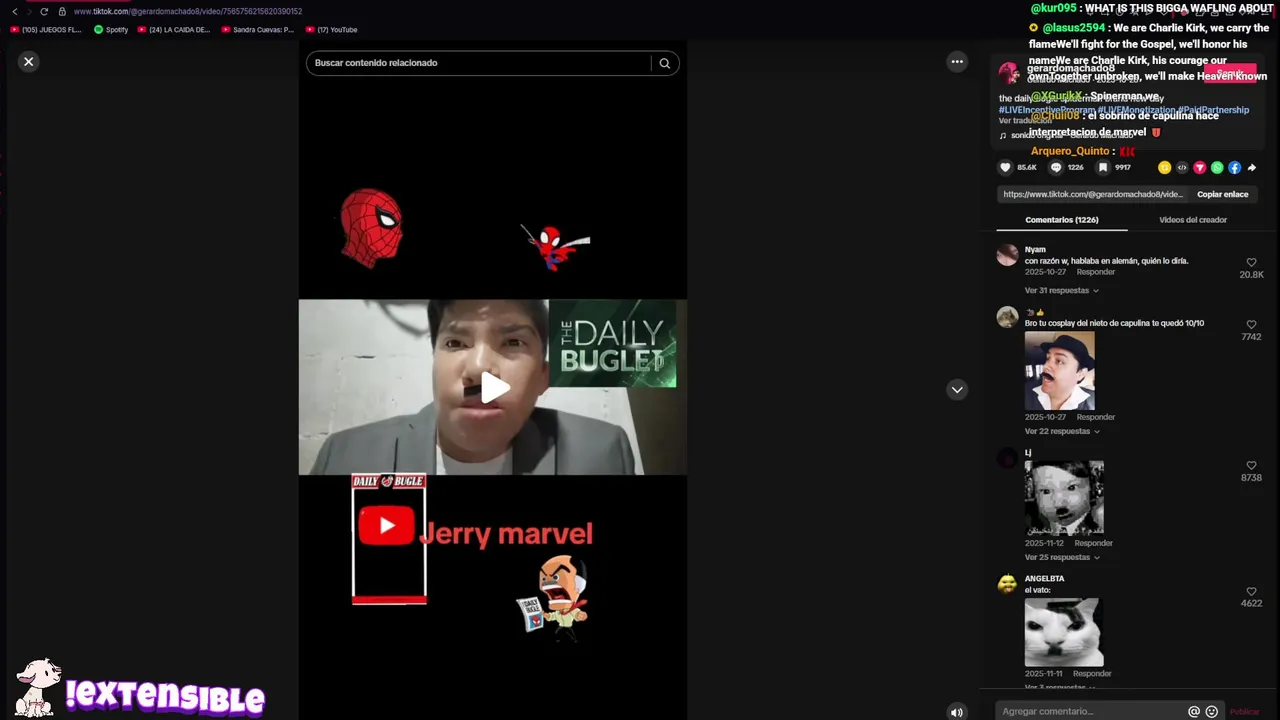The width and height of the screenshot is (1280, 720).
Task: Open ANGELBTA's profile avatar
Action: coord(1007,585)
